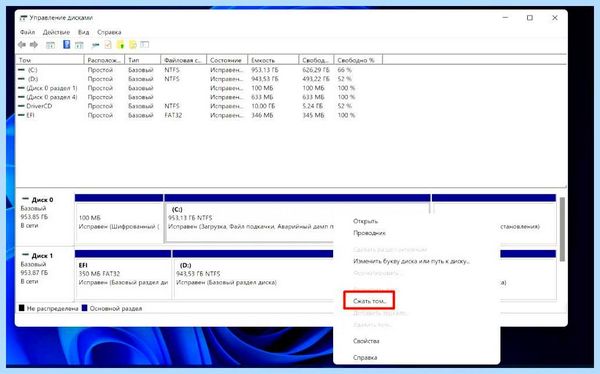
Task: Click the volume icon beside DriverCD
Action: pos(21,106)
